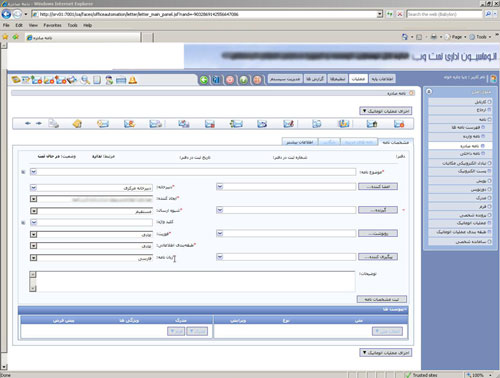Click the red round icon beside green arrow
500x378 pixels.
click(230, 80)
